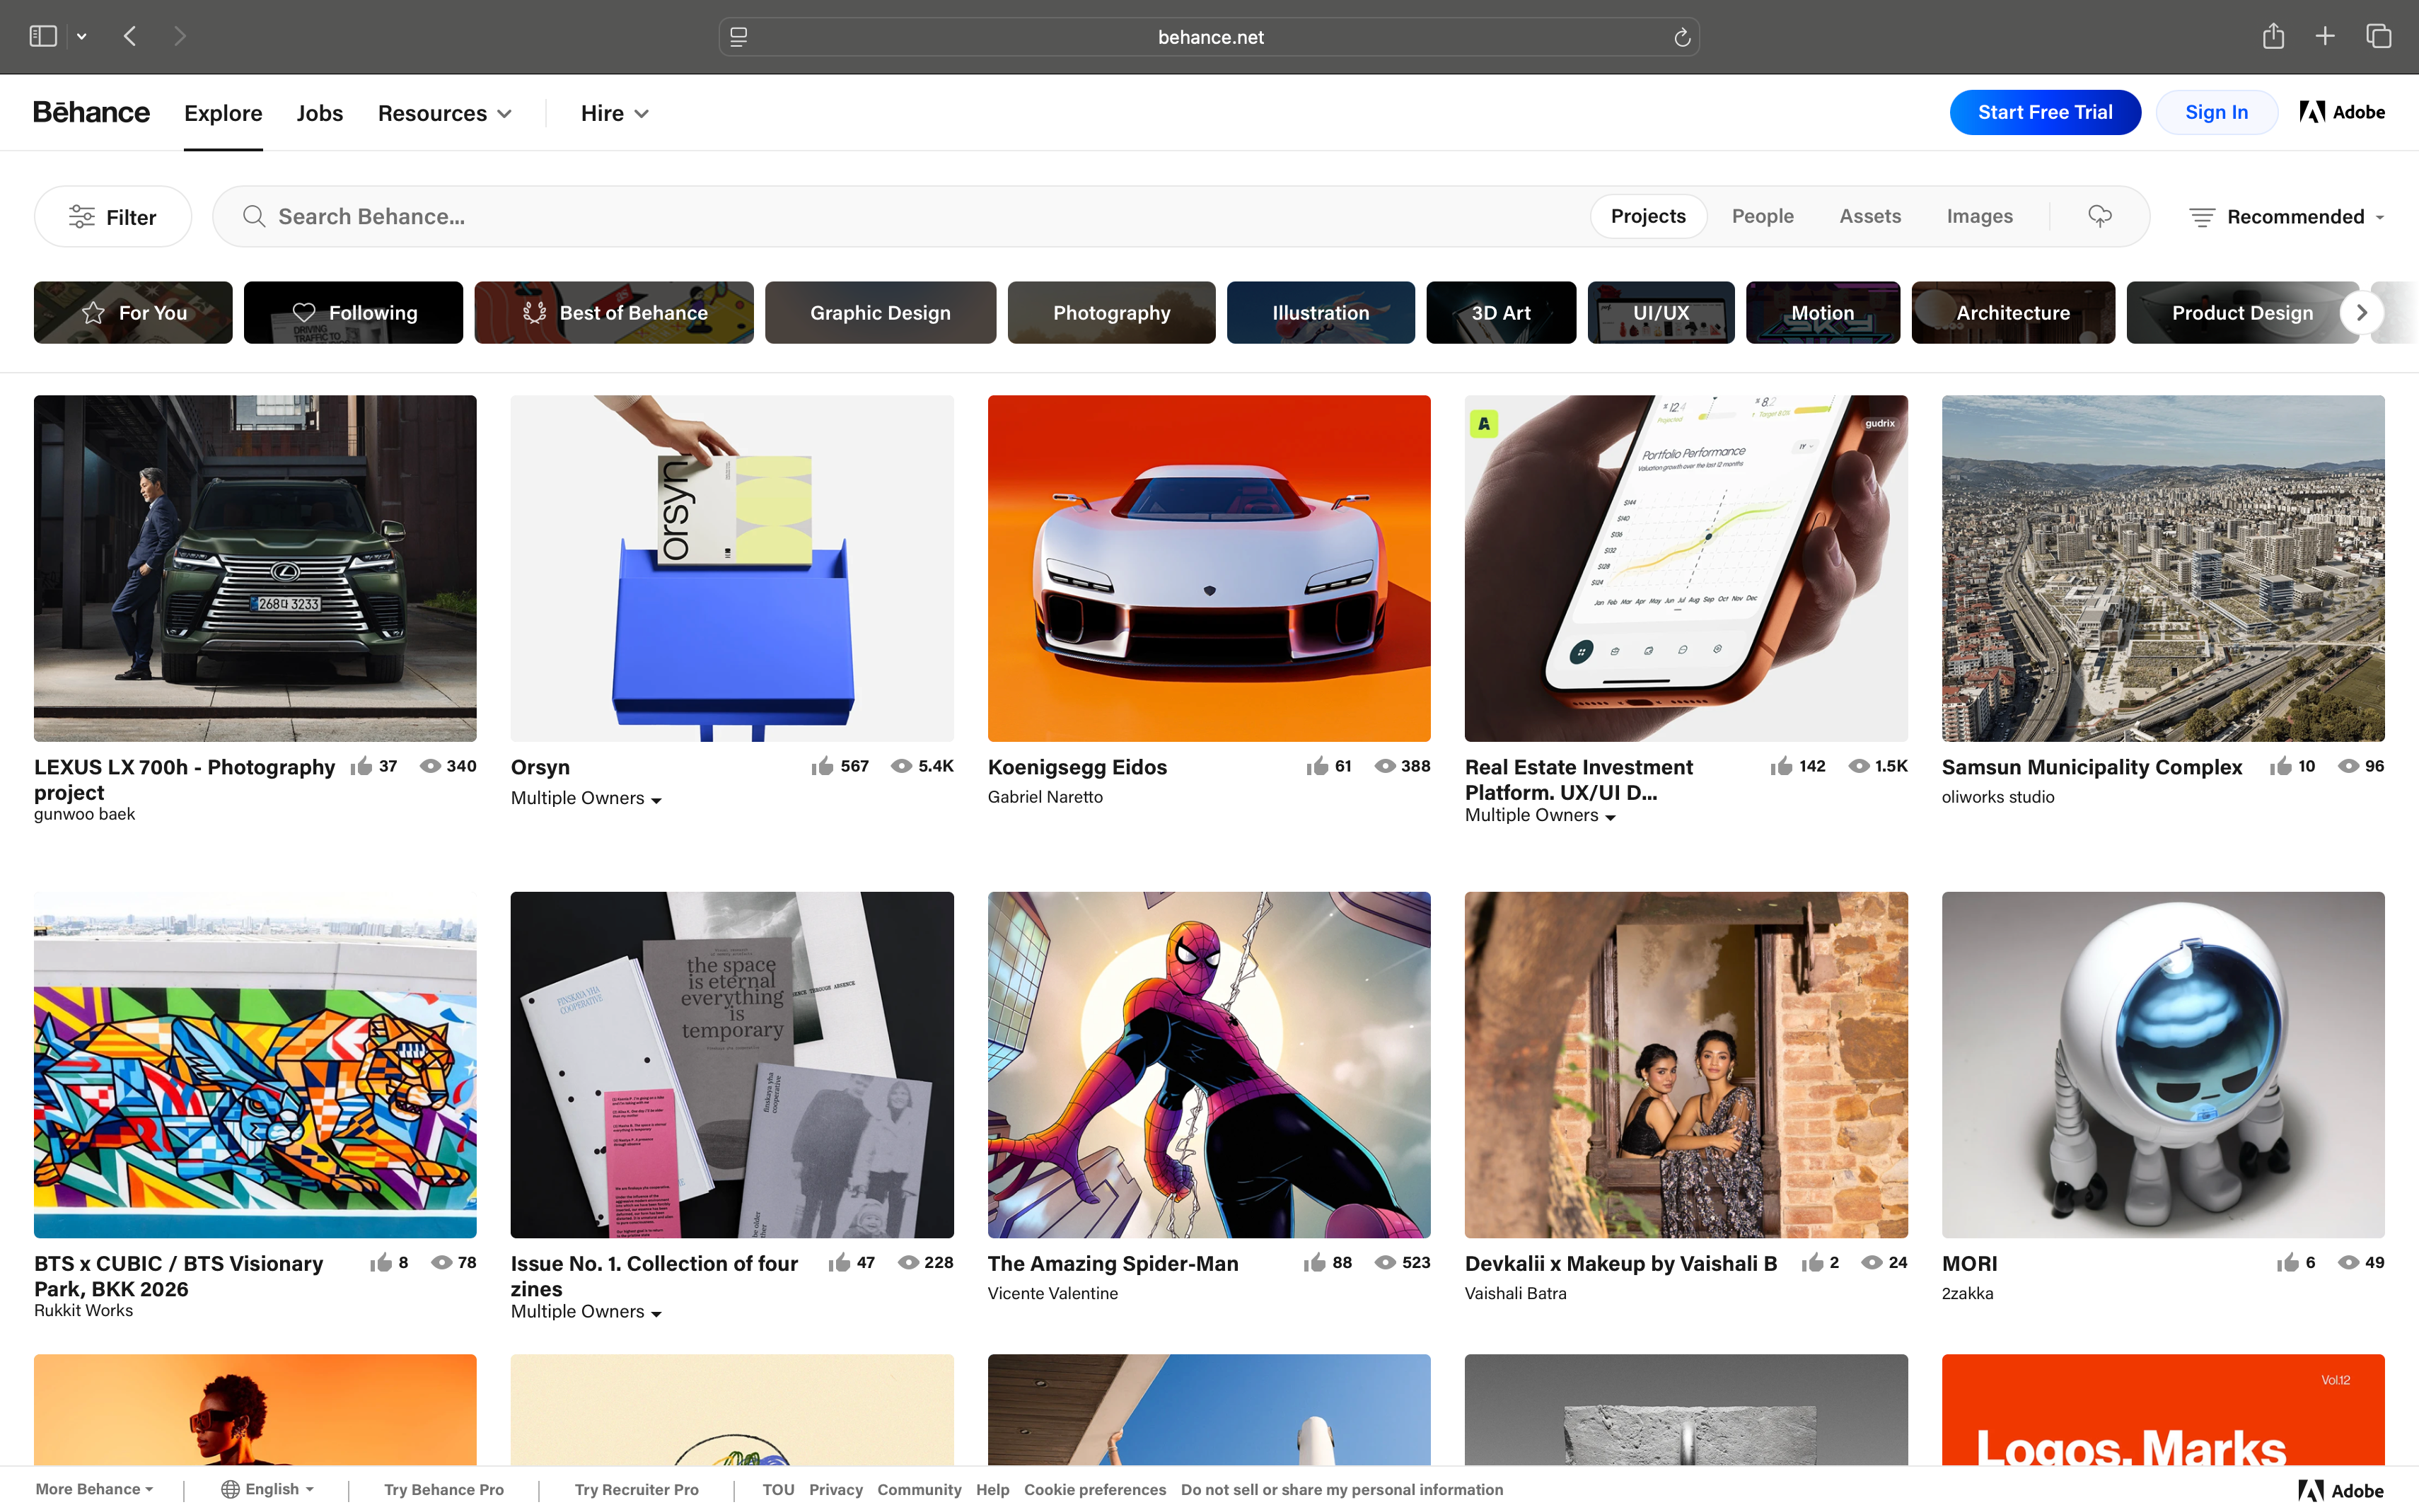Image resolution: width=2419 pixels, height=1512 pixels.
Task: Click the Adobe logo in footer
Action: [2341, 1490]
